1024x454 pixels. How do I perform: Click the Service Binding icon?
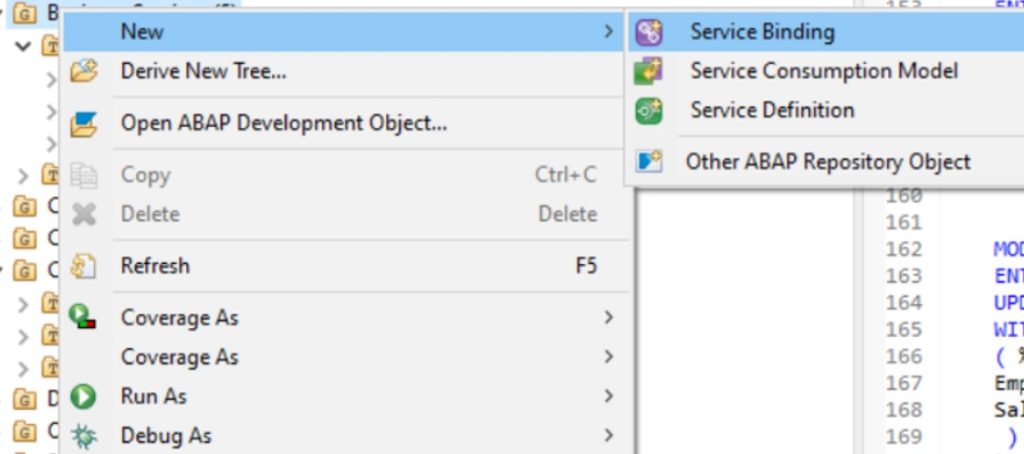pos(649,32)
